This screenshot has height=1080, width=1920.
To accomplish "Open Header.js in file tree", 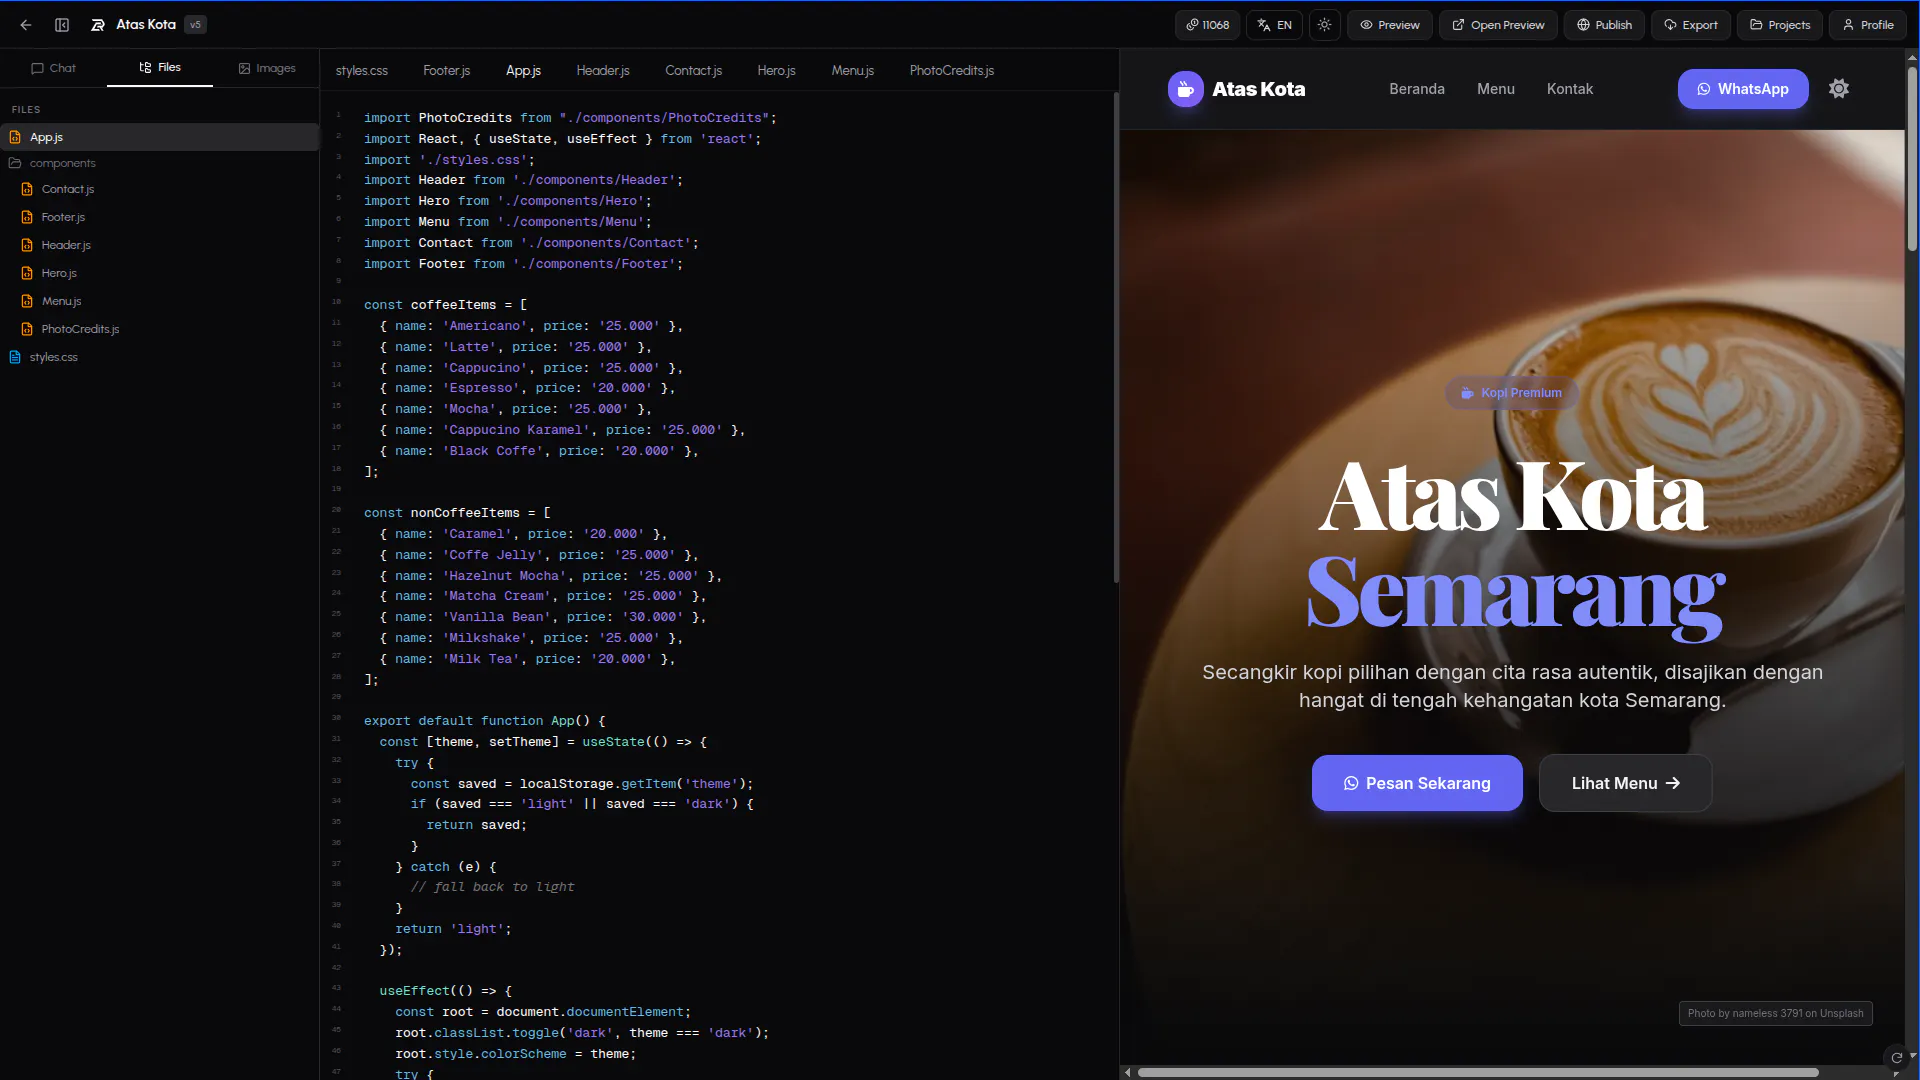I will tap(159, 245).
